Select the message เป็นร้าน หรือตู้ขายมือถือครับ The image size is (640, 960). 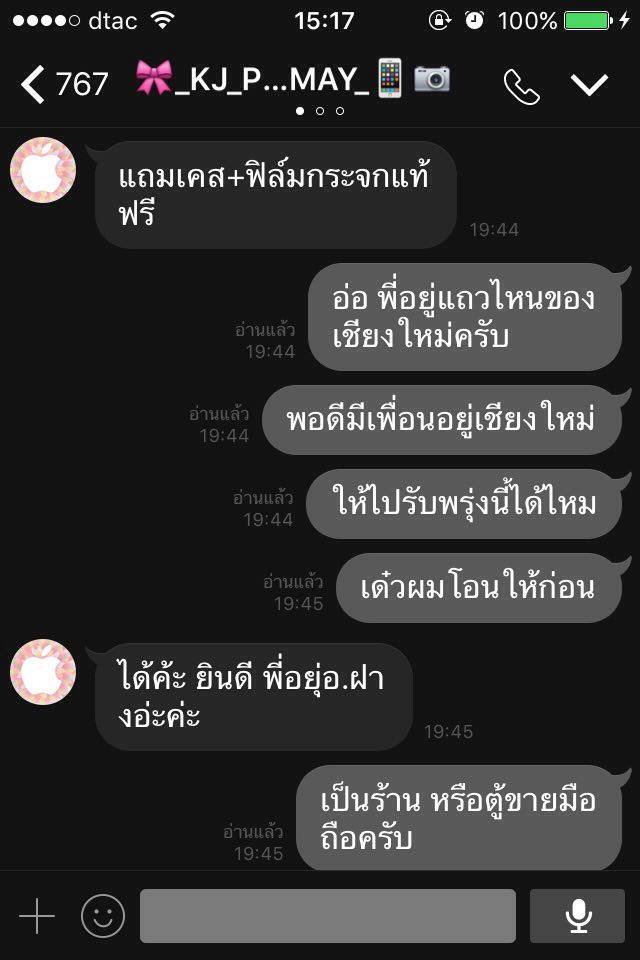coord(459,818)
